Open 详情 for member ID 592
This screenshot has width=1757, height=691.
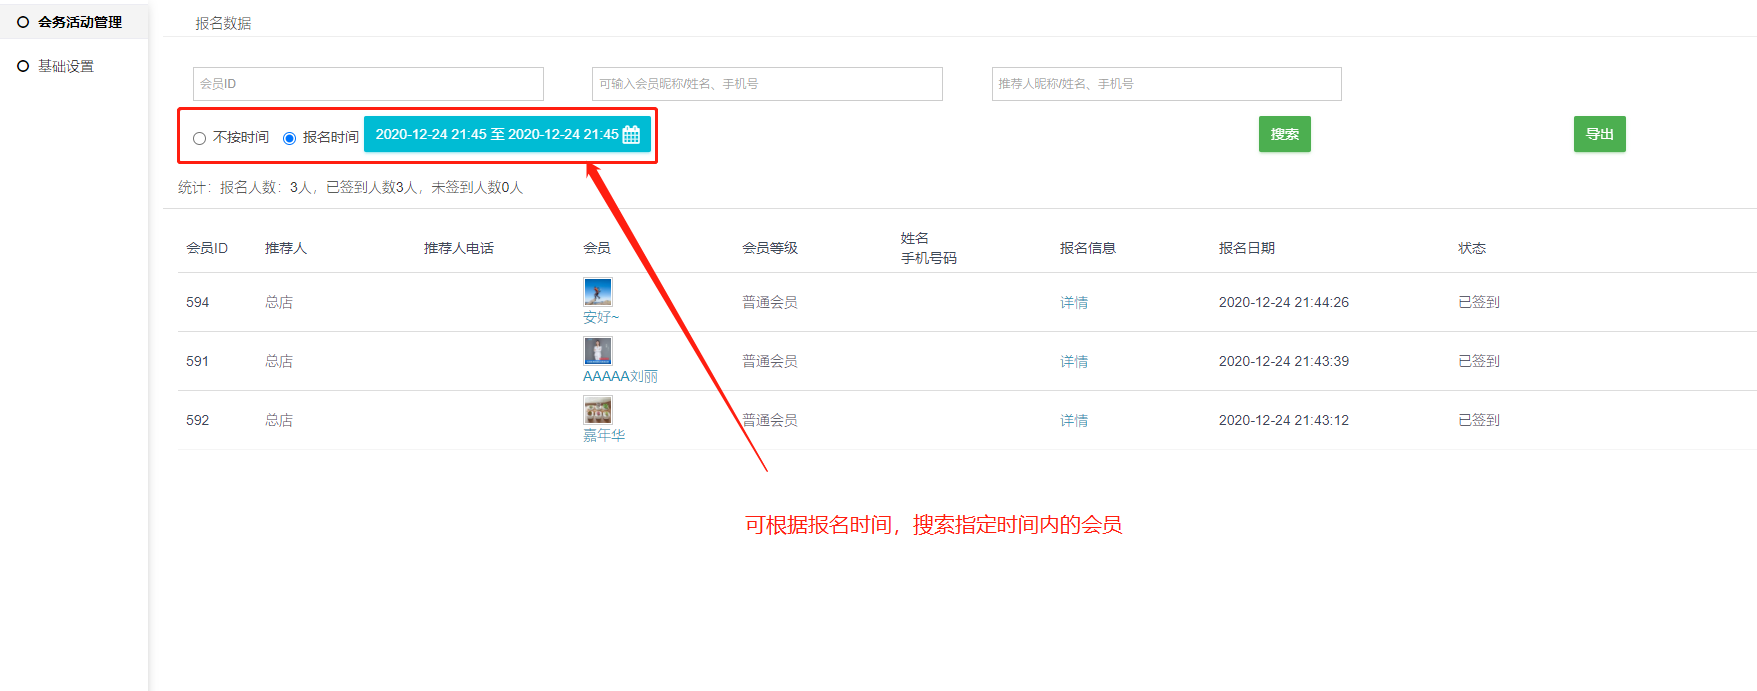pyautogui.click(x=1074, y=420)
